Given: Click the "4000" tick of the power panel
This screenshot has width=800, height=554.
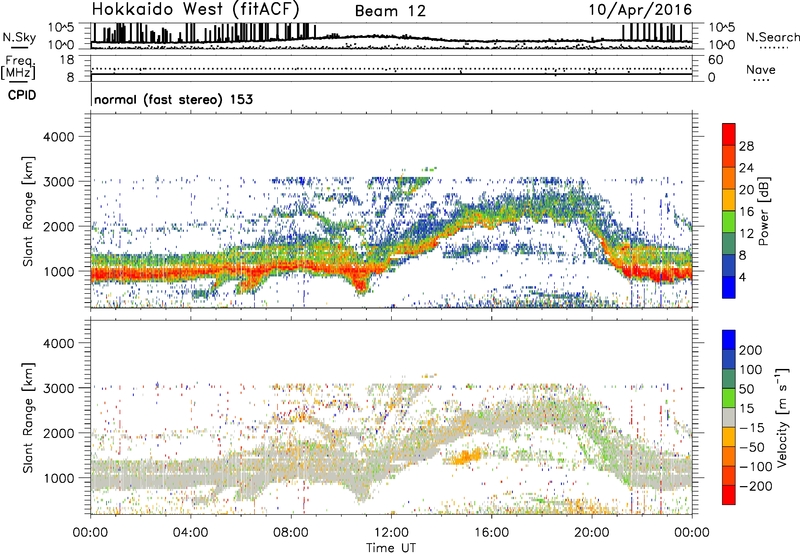Looking at the screenshot, I should tap(59, 137).
